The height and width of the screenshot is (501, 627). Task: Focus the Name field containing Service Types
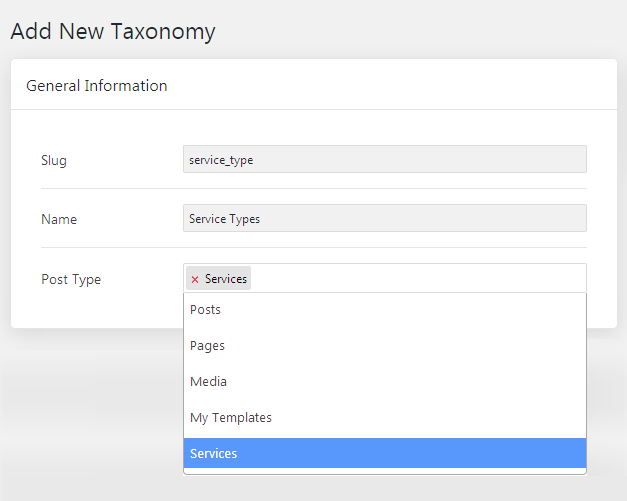coord(385,218)
